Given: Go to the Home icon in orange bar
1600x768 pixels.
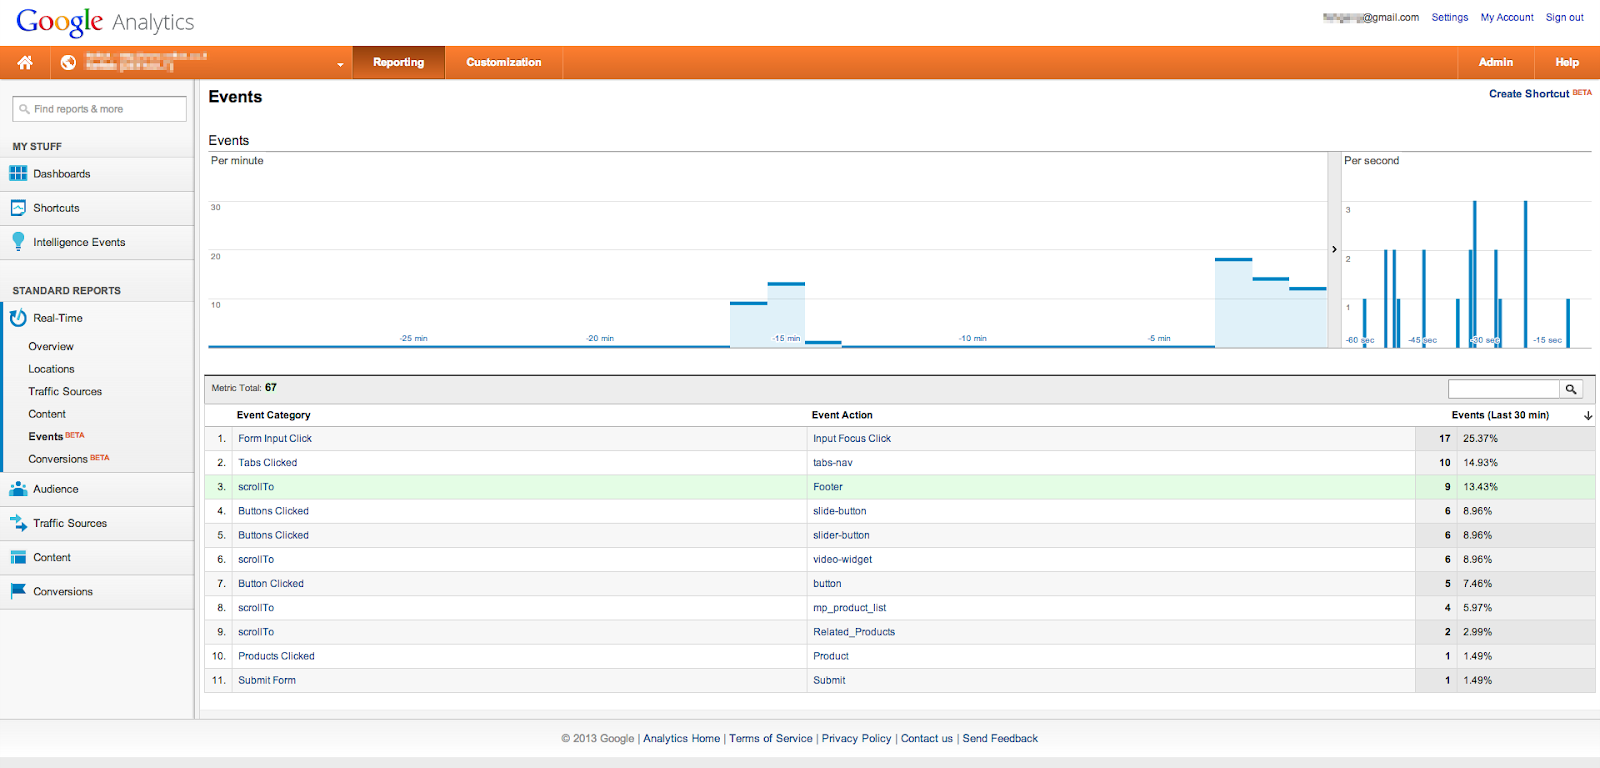Looking at the screenshot, I should (25, 62).
